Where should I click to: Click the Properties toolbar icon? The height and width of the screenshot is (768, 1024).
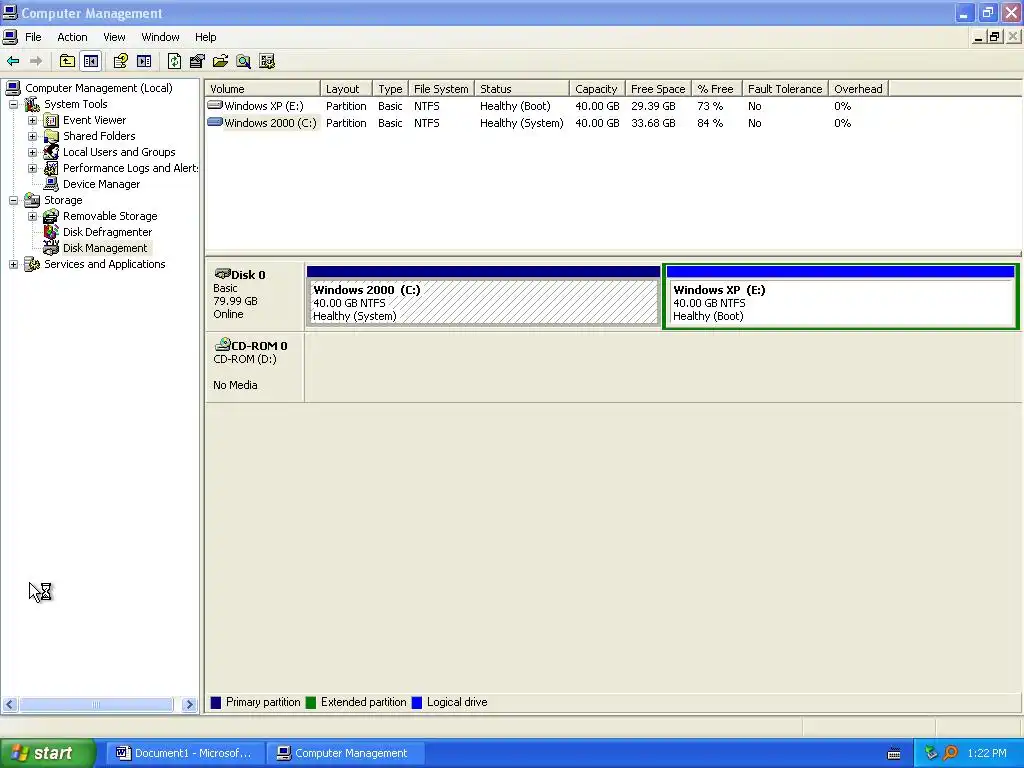click(197, 61)
